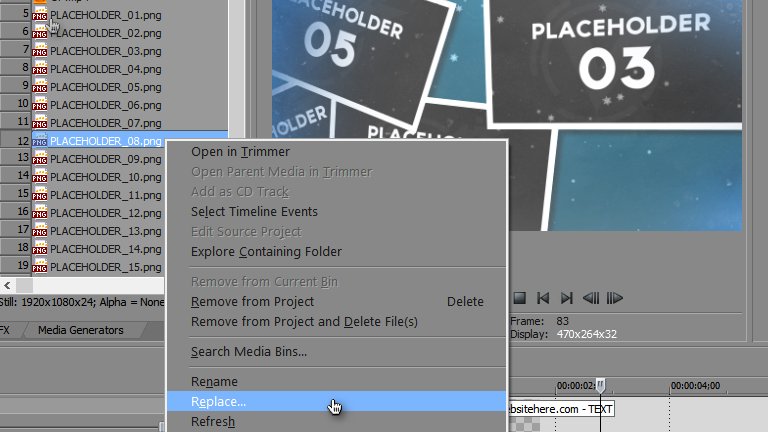This screenshot has width=768, height=432.
Task: Click the Display value 470x264x32
Action: point(586,335)
